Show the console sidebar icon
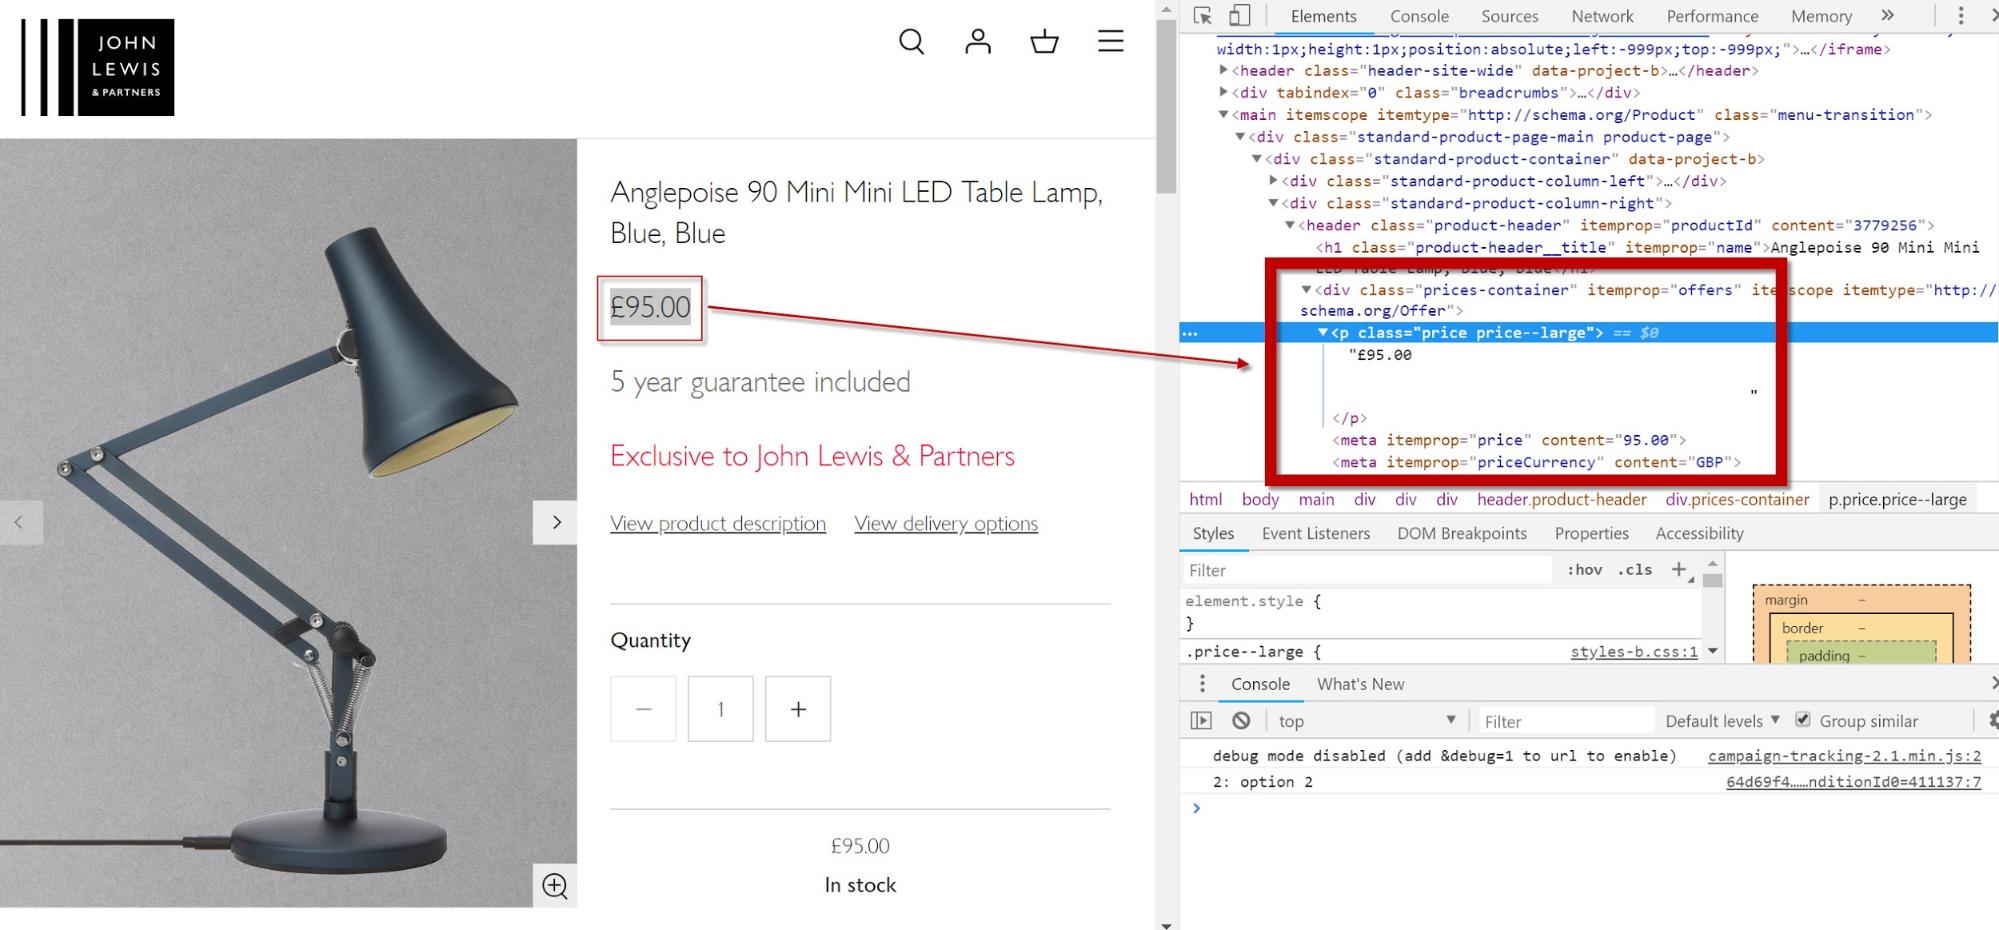Image resolution: width=1999 pixels, height=930 pixels. pos(1201,721)
